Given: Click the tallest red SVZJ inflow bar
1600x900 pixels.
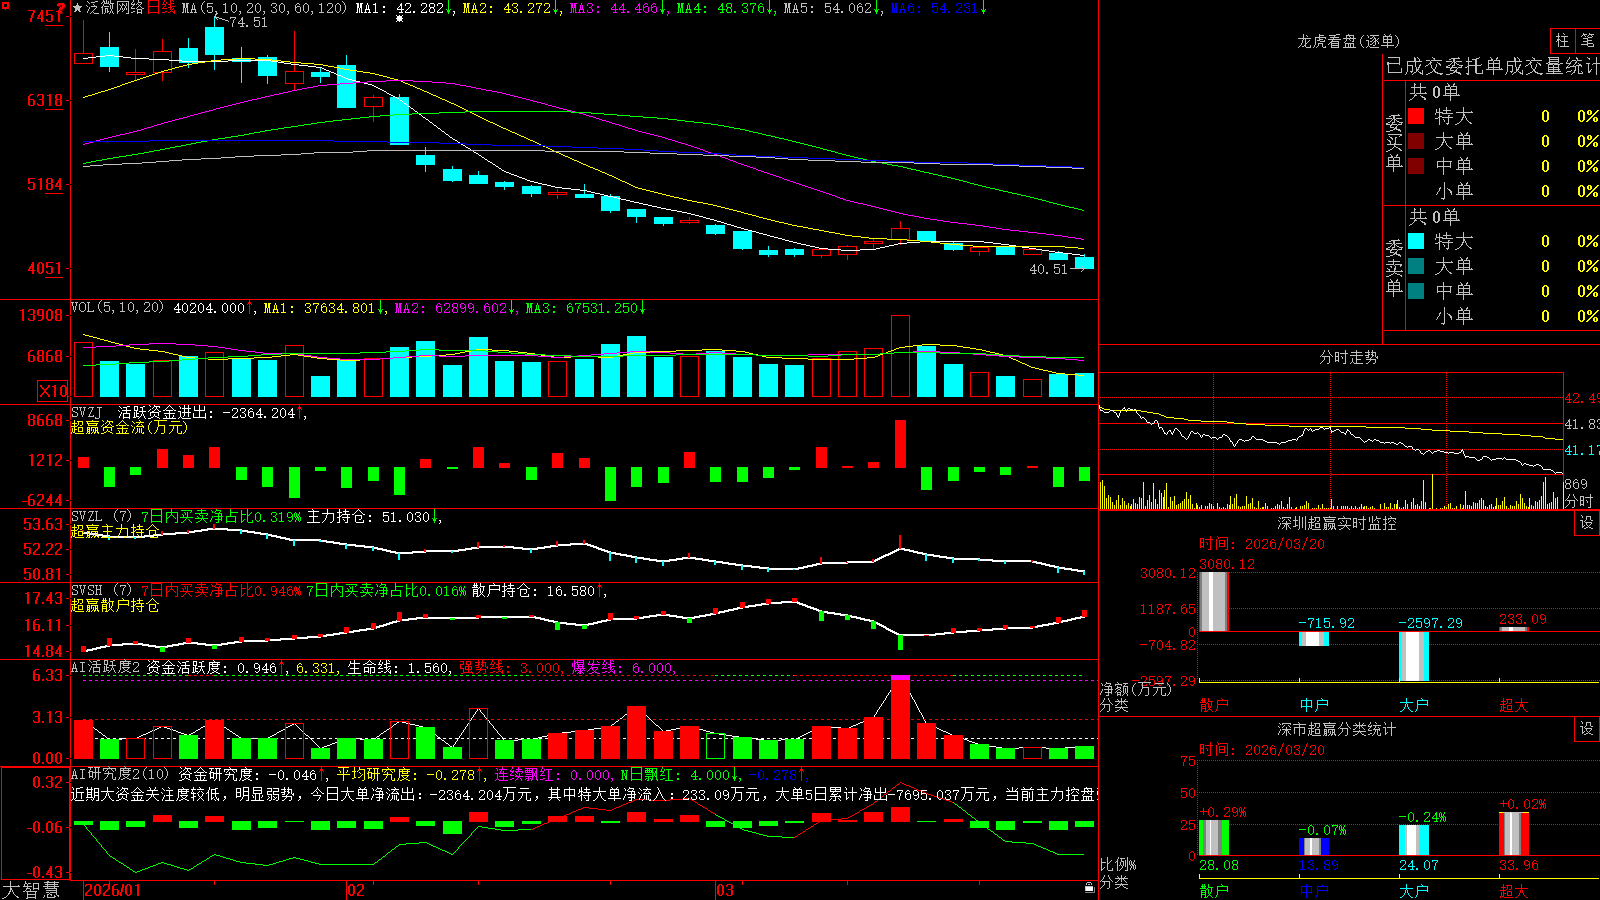Looking at the screenshot, I should pyautogui.click(x=900, y=444).
